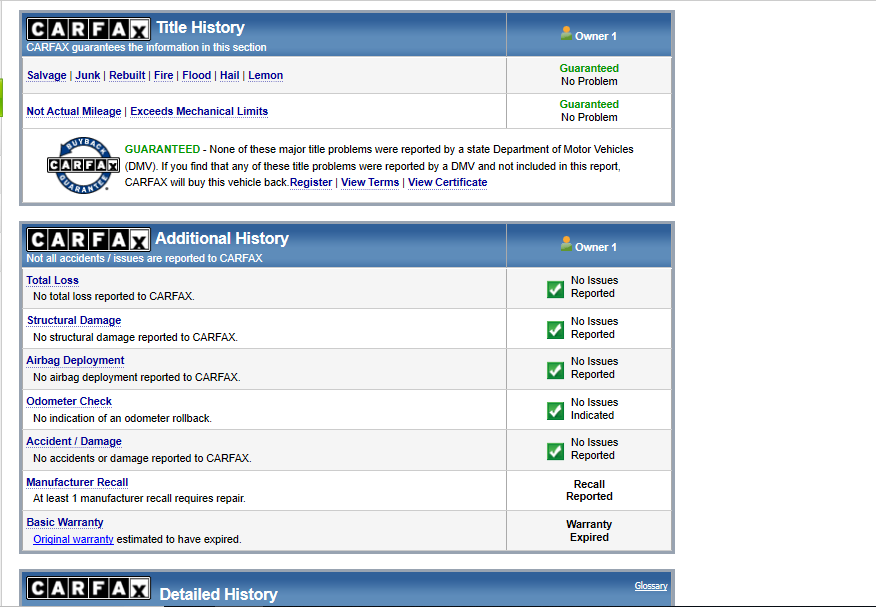Click the green GUARANTEED text in guarantee paragraph
The height and width of the screenshot is (607, 876).
pyautogui.click(x=162, y=149)
